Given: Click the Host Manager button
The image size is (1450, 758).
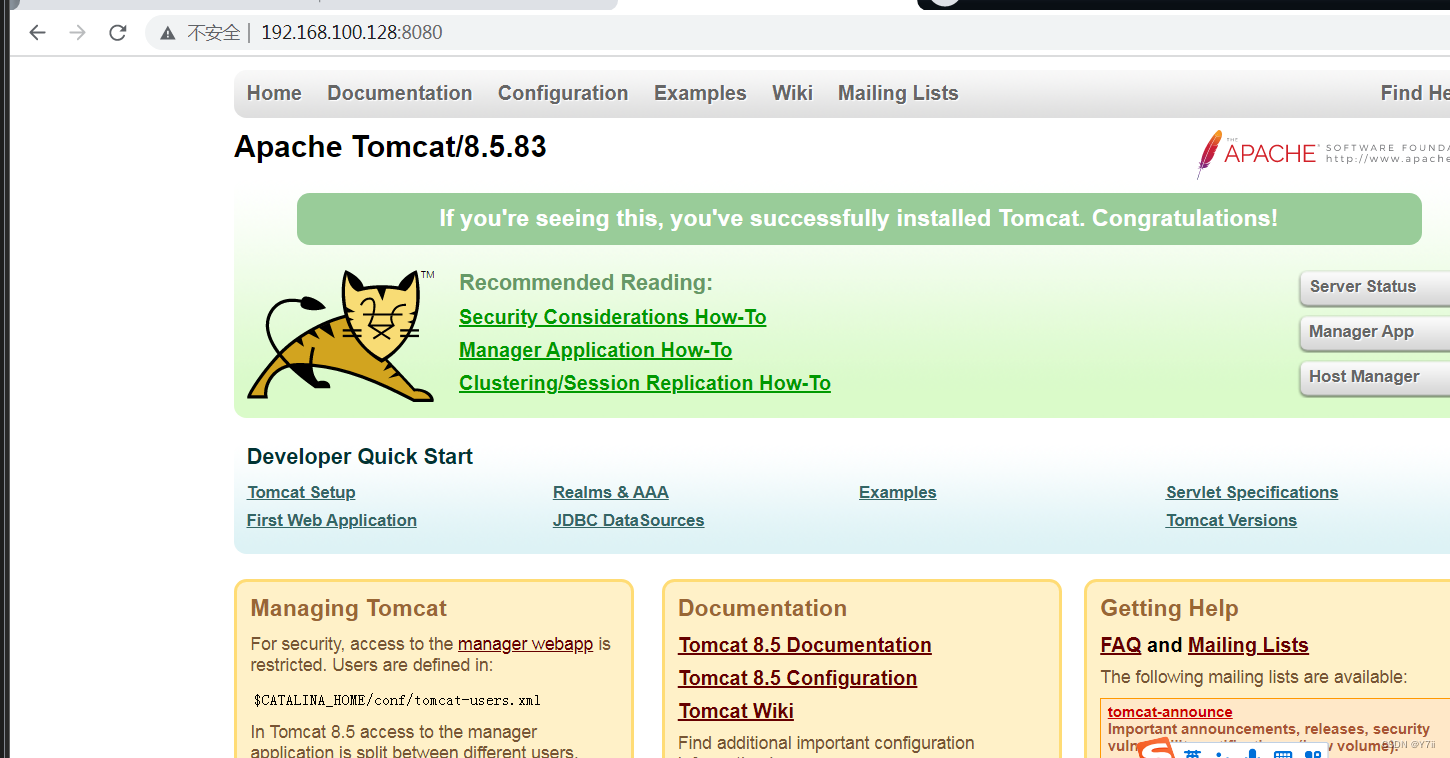Looking at the screenshot, I should (1375, 377).
